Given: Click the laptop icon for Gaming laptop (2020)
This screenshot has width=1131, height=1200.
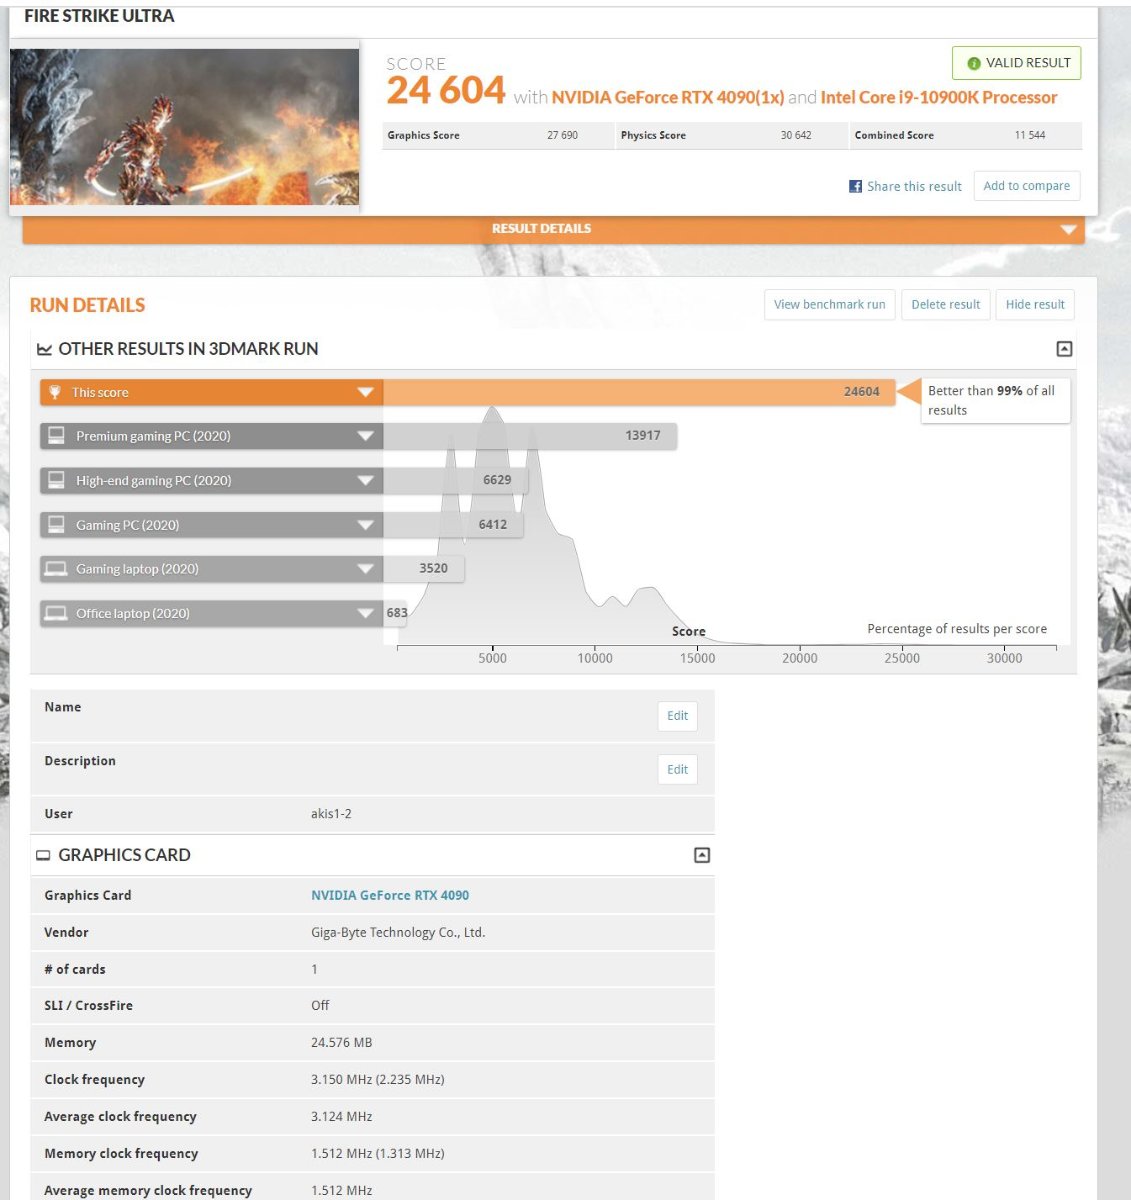Looking at the screenshot, I should click(x=57, y=569).
